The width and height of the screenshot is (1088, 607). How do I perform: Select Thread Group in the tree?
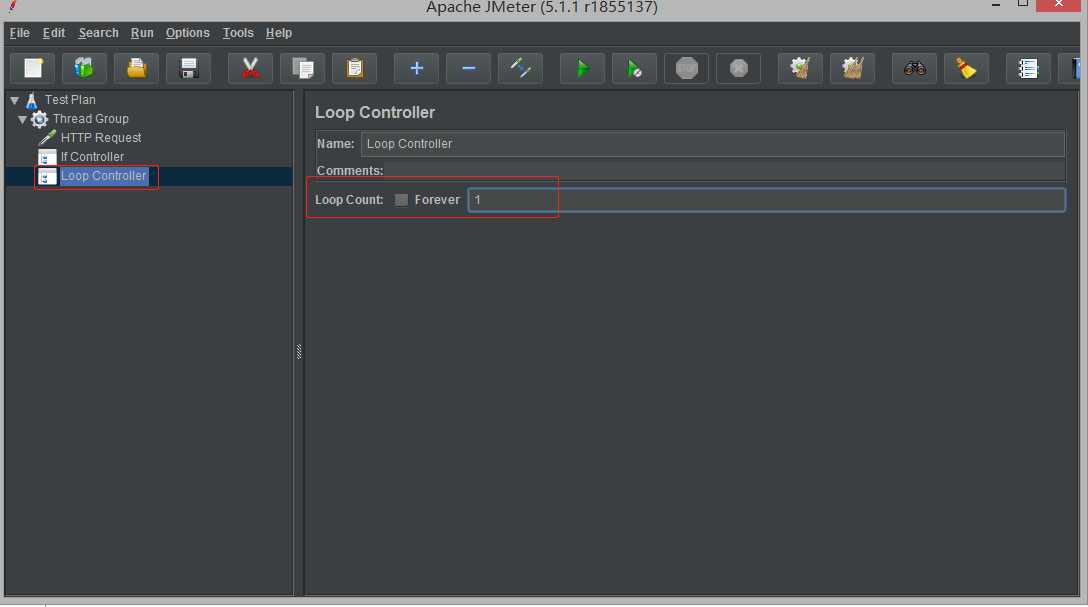pyautogui.click(x=90, y=119)
